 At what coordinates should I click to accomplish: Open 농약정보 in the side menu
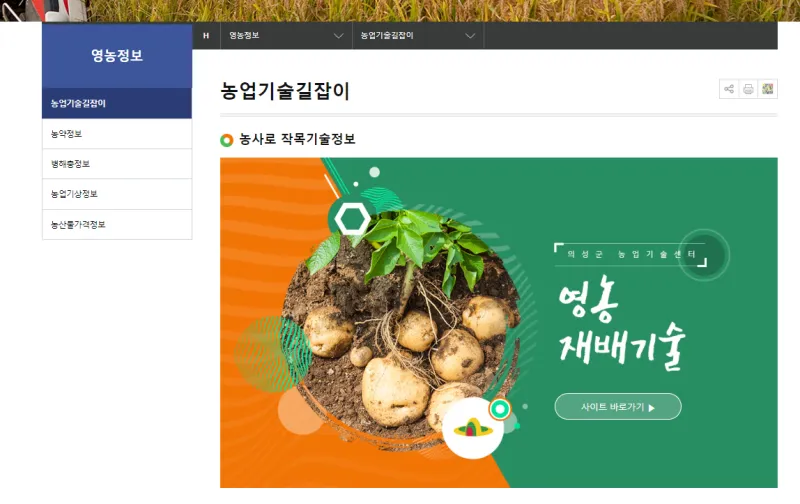pos(117,134)
